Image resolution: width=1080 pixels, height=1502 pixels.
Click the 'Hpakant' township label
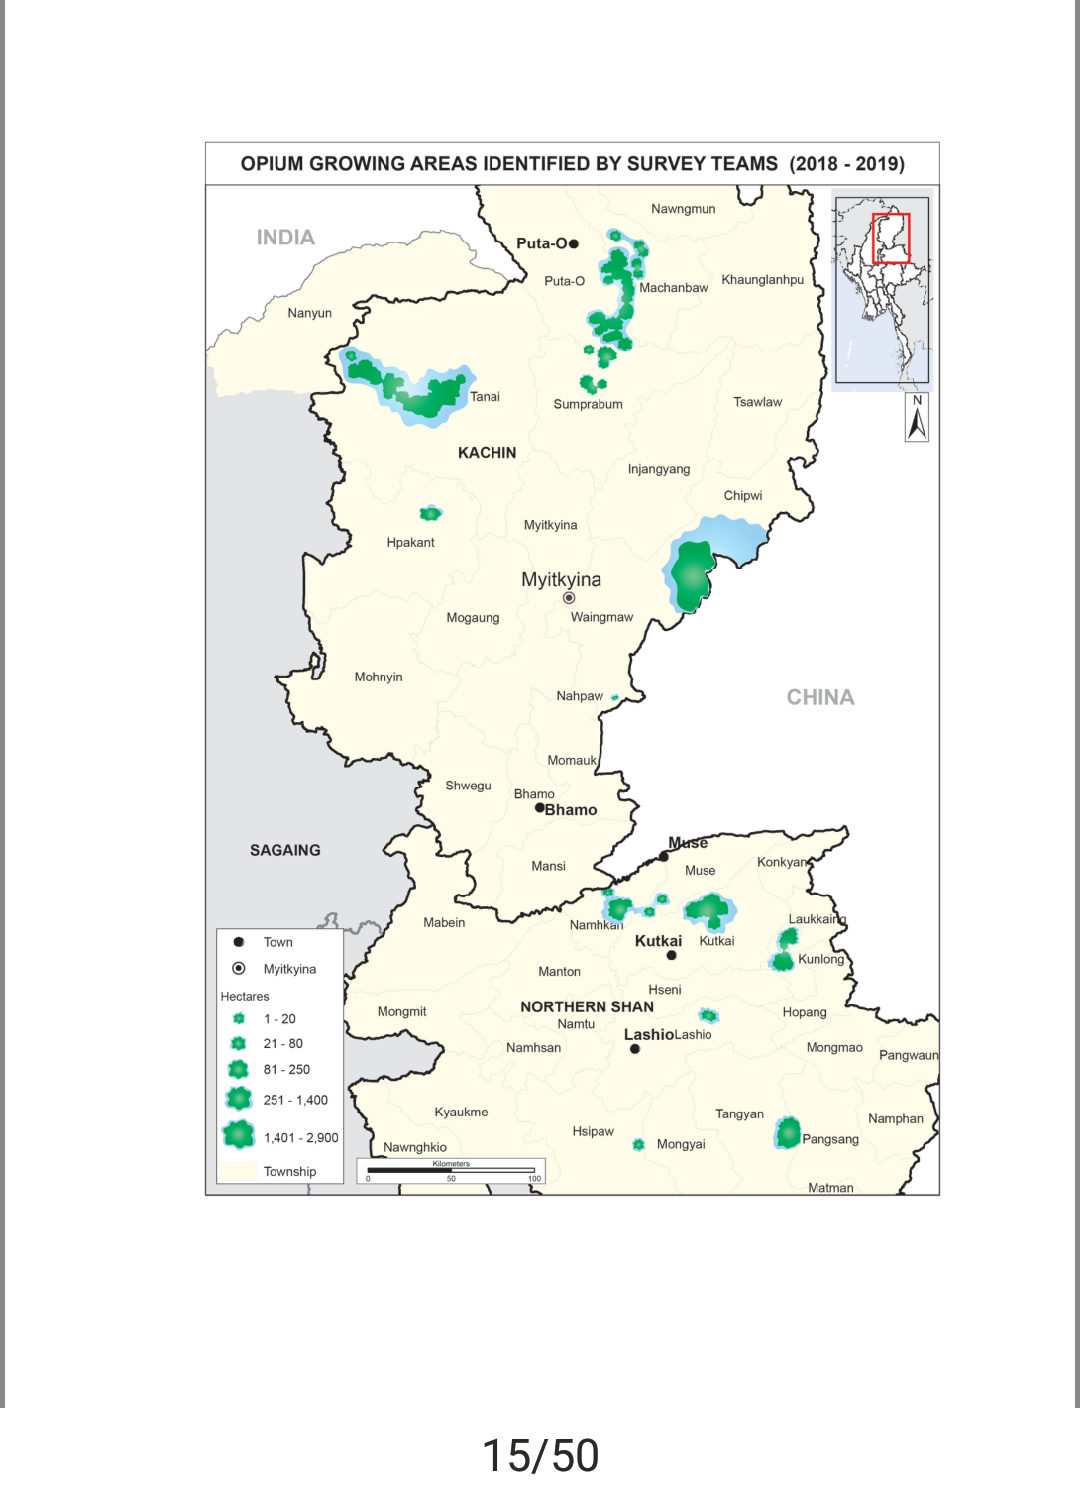tap(411, 543)
